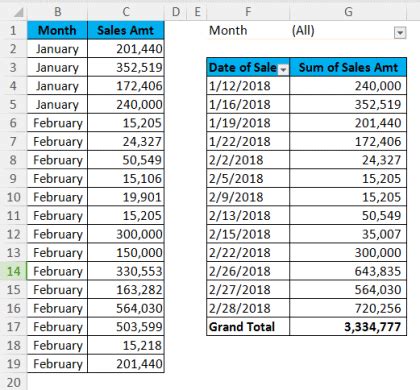Select the 15,106 cell
The image size is (420, 390).
[126, 179]
